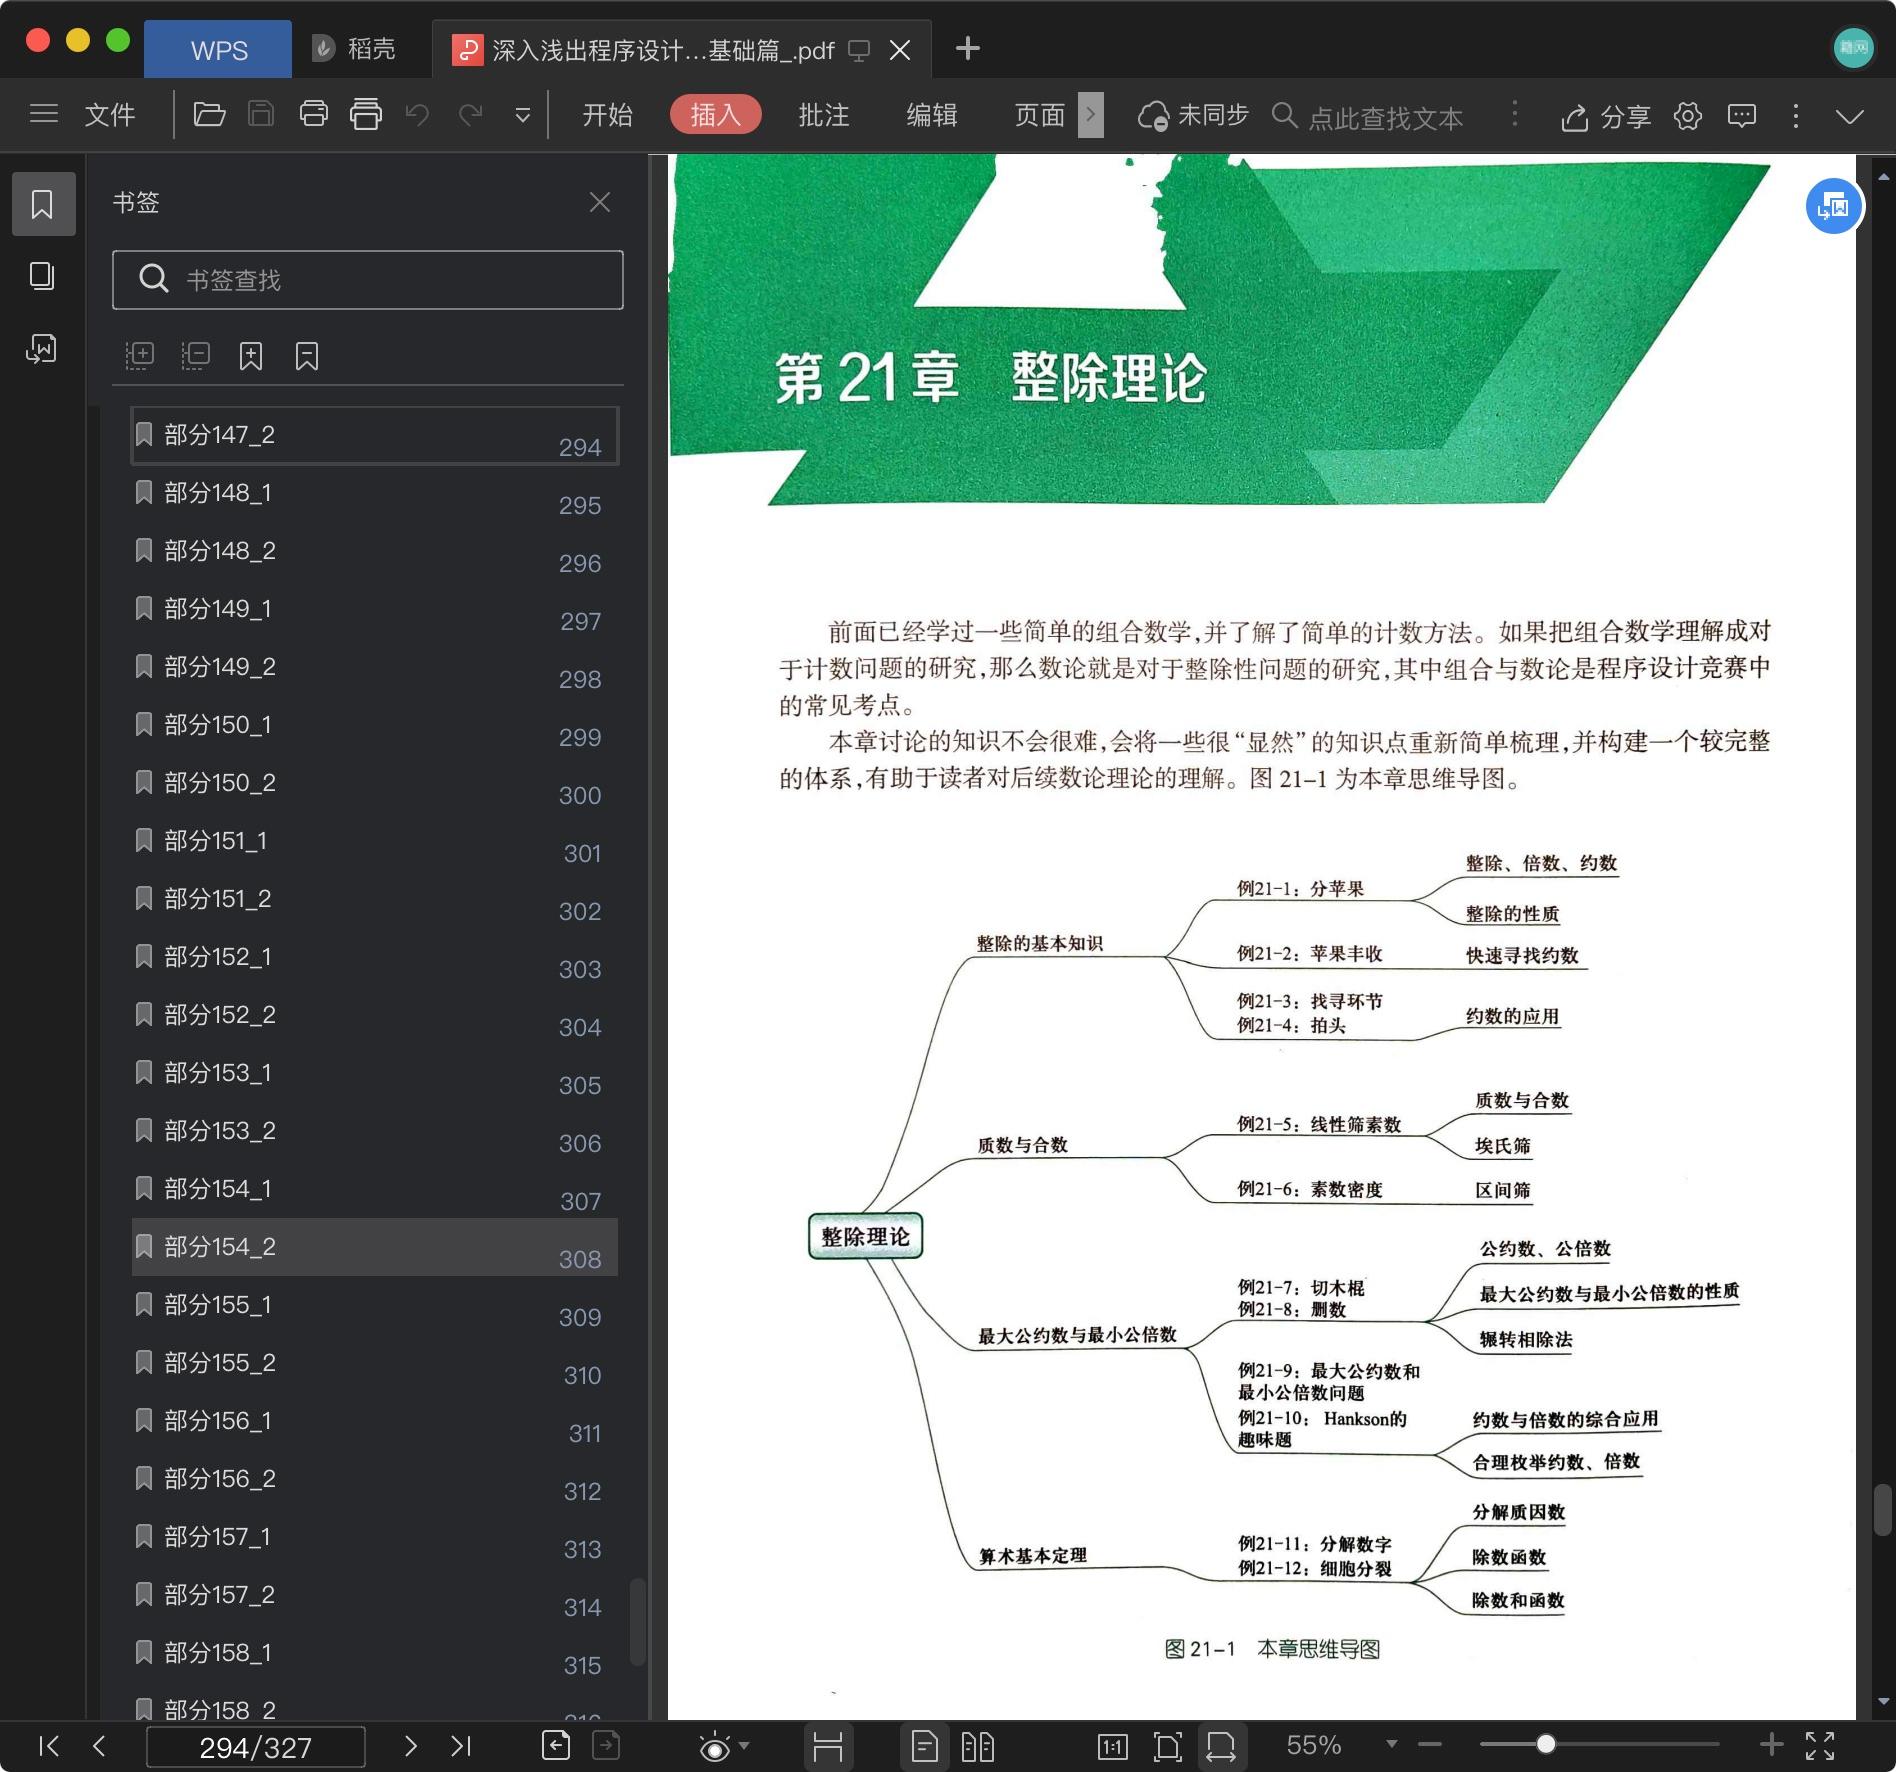The image size is (1896, 1772).
Task: Switch to the 开始 tab
Action: 608,115
